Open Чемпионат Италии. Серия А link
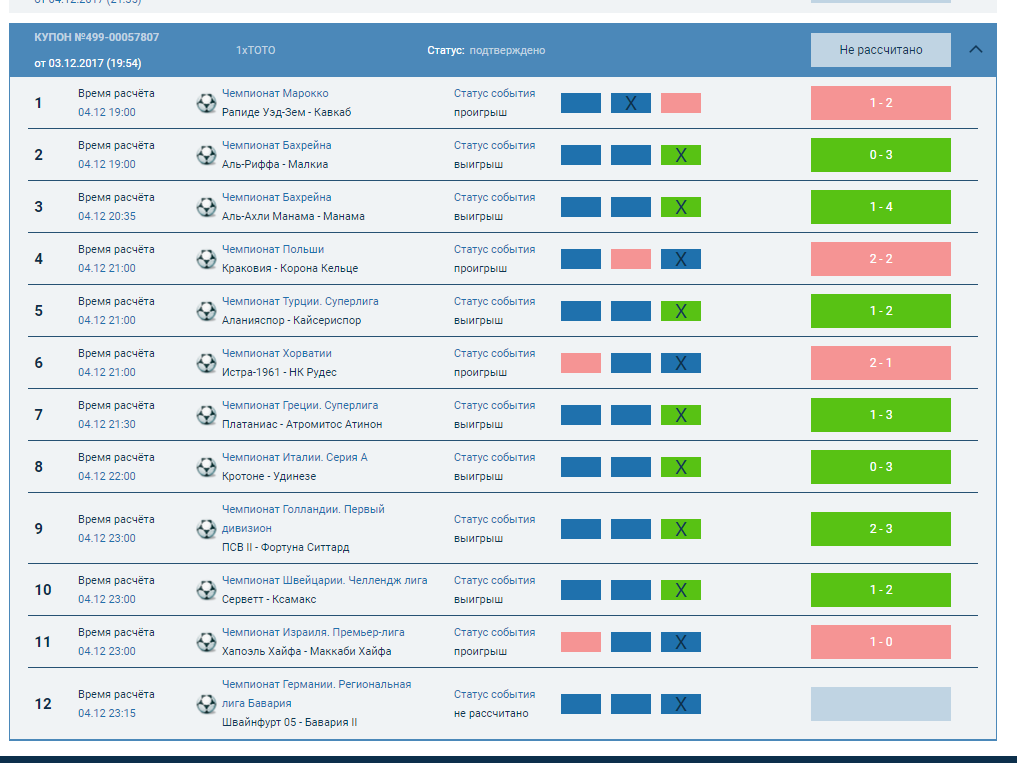The width and height of the screenshot is (1017, 763). point(294,457)
